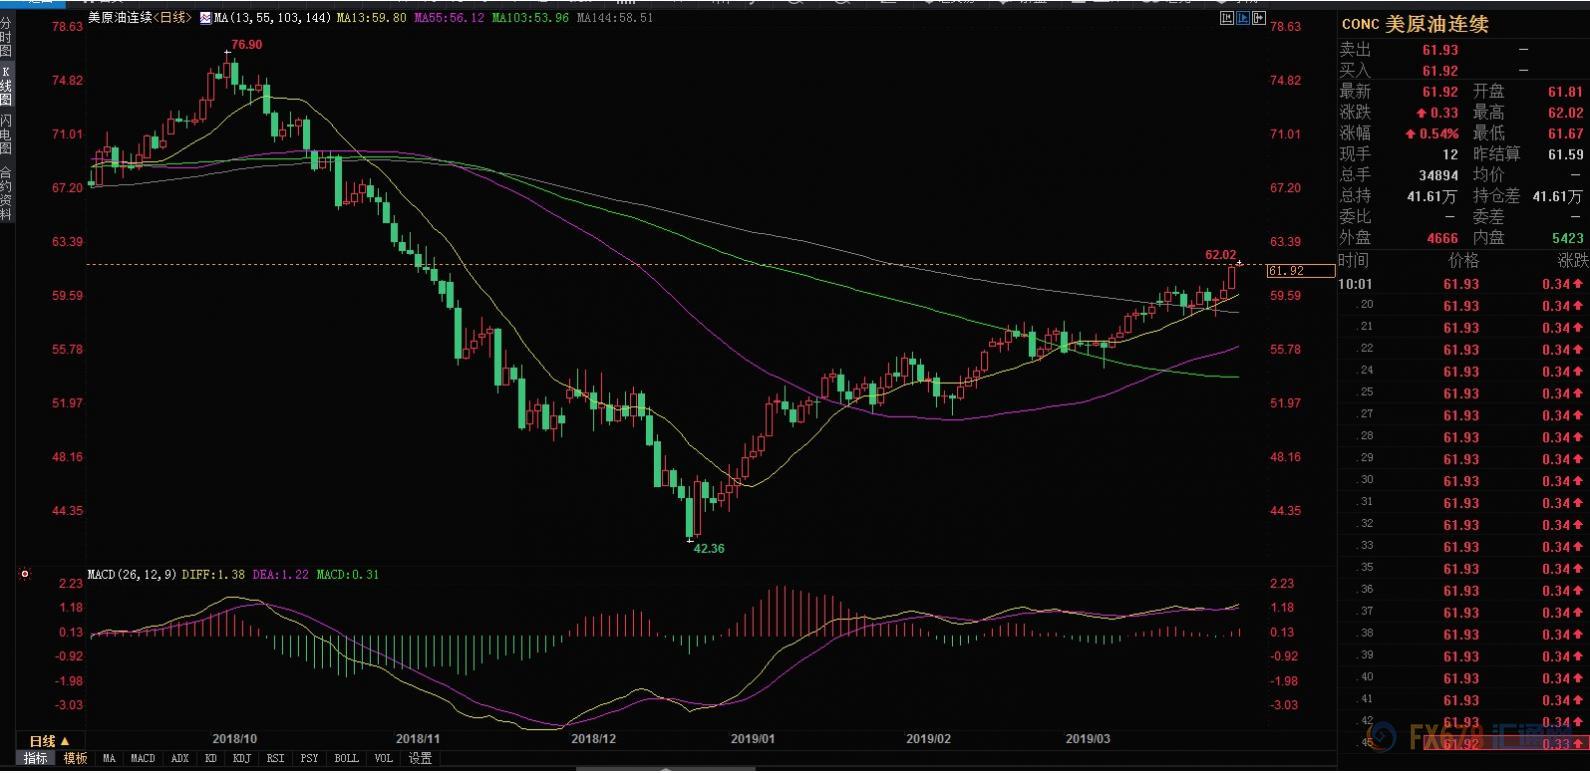
Task: Apply the PSY indicator
Action: (309, 759)
